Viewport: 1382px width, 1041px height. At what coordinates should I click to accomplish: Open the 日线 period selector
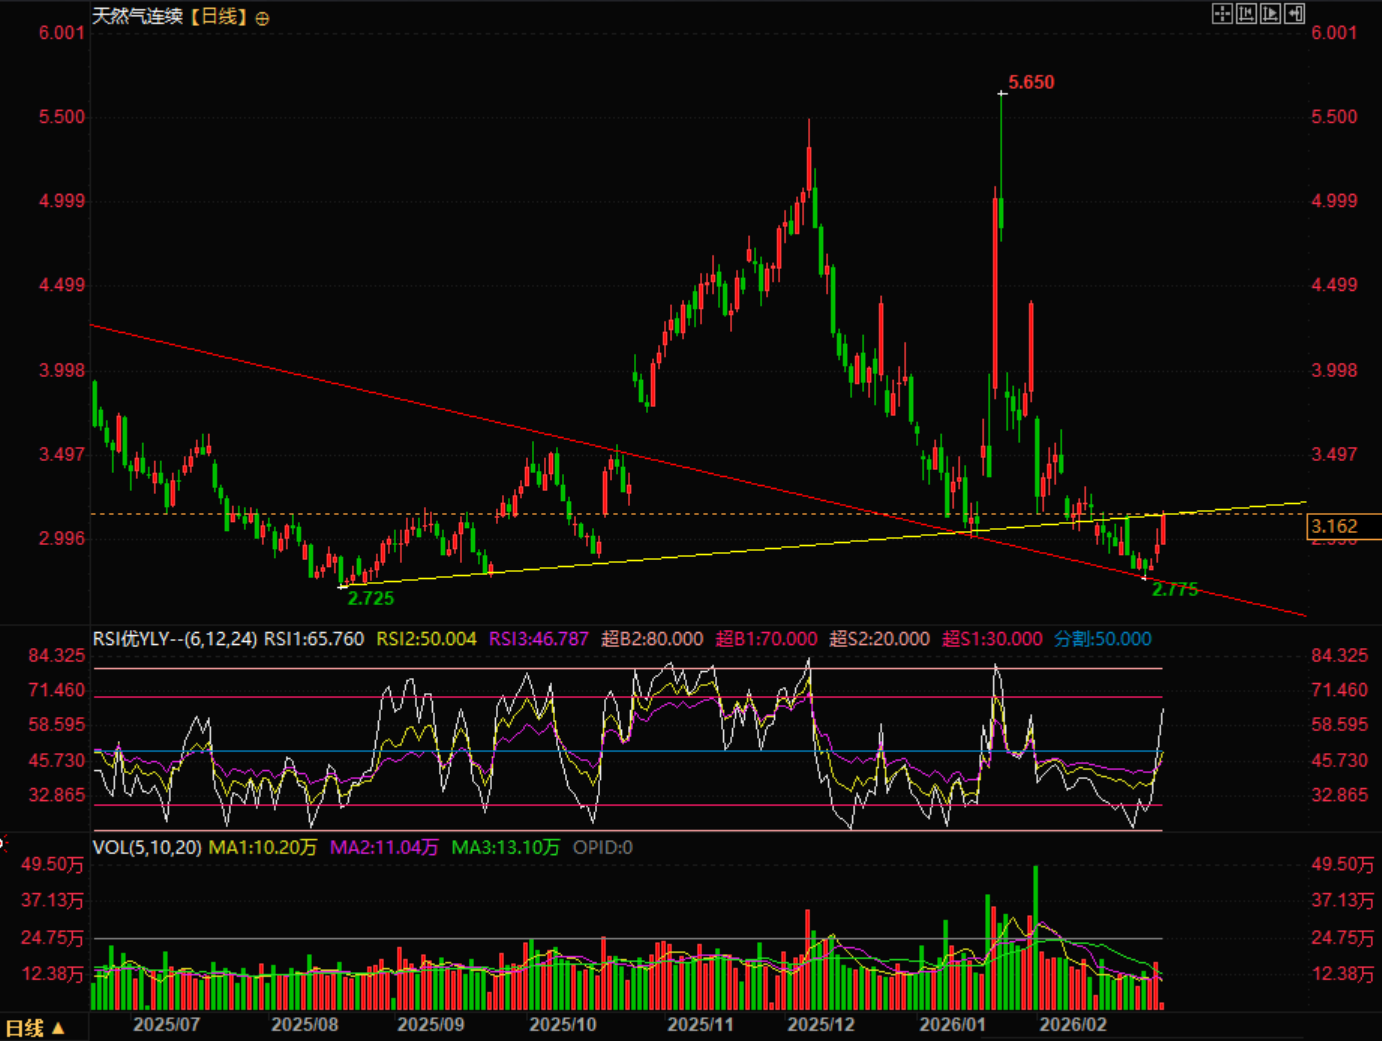tap(35, 1028)
